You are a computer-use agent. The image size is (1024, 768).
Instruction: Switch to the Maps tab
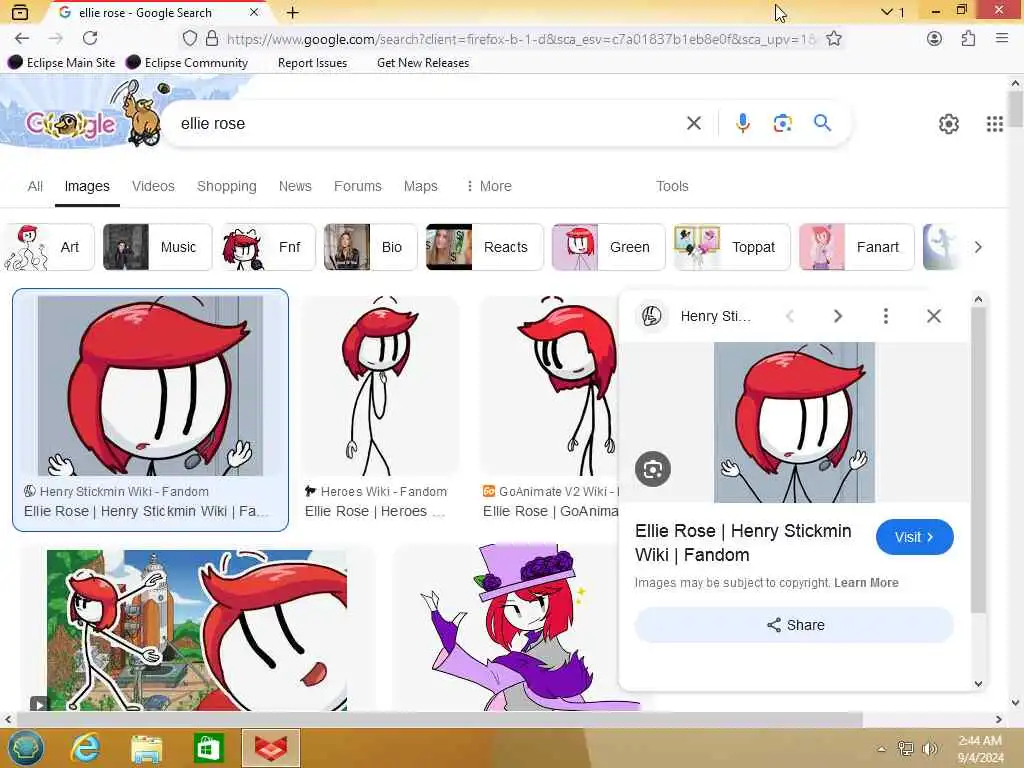tap(421, 186)
